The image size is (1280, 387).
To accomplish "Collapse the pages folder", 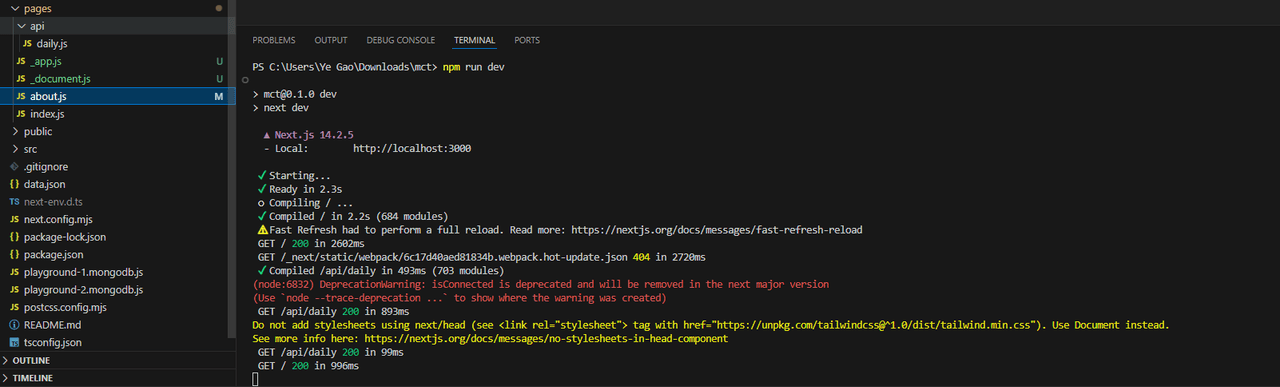I will coord(14,8).
